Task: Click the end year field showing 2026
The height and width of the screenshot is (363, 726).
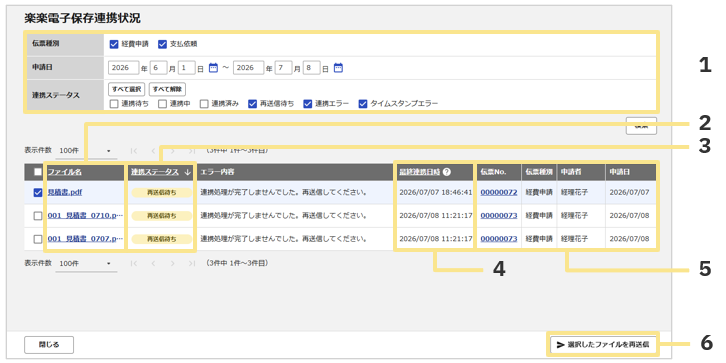Action: [x=249, y=68]
